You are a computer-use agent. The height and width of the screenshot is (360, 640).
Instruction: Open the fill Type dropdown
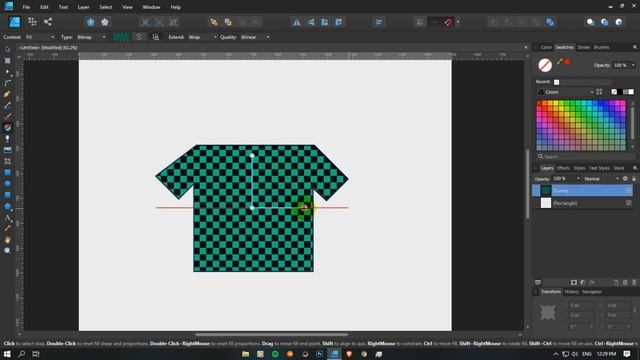[91, 37]
